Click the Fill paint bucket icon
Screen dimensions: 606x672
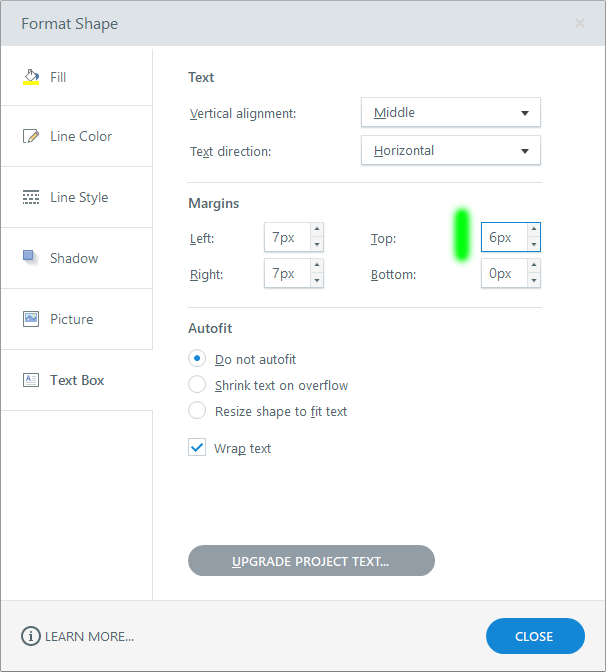(x=31, y=77)
